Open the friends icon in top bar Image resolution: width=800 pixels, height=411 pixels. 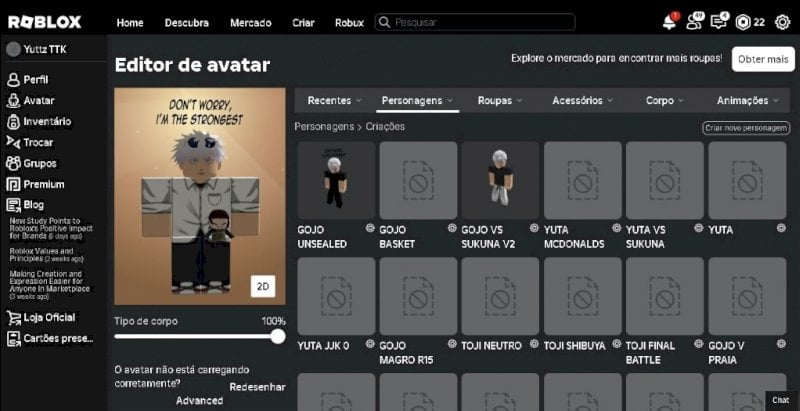point(694,22)
